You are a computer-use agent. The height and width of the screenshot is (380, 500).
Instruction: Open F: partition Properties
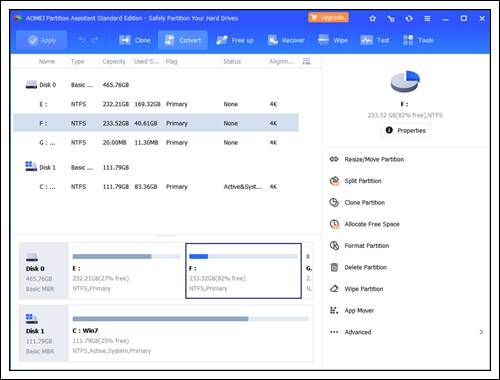tap(405, 130)
